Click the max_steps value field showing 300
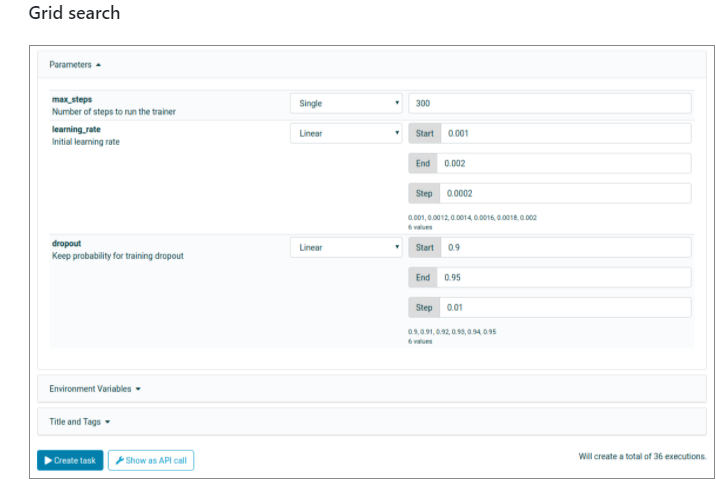The width and height of the screenshot is (716, 485). click(549, 103)
